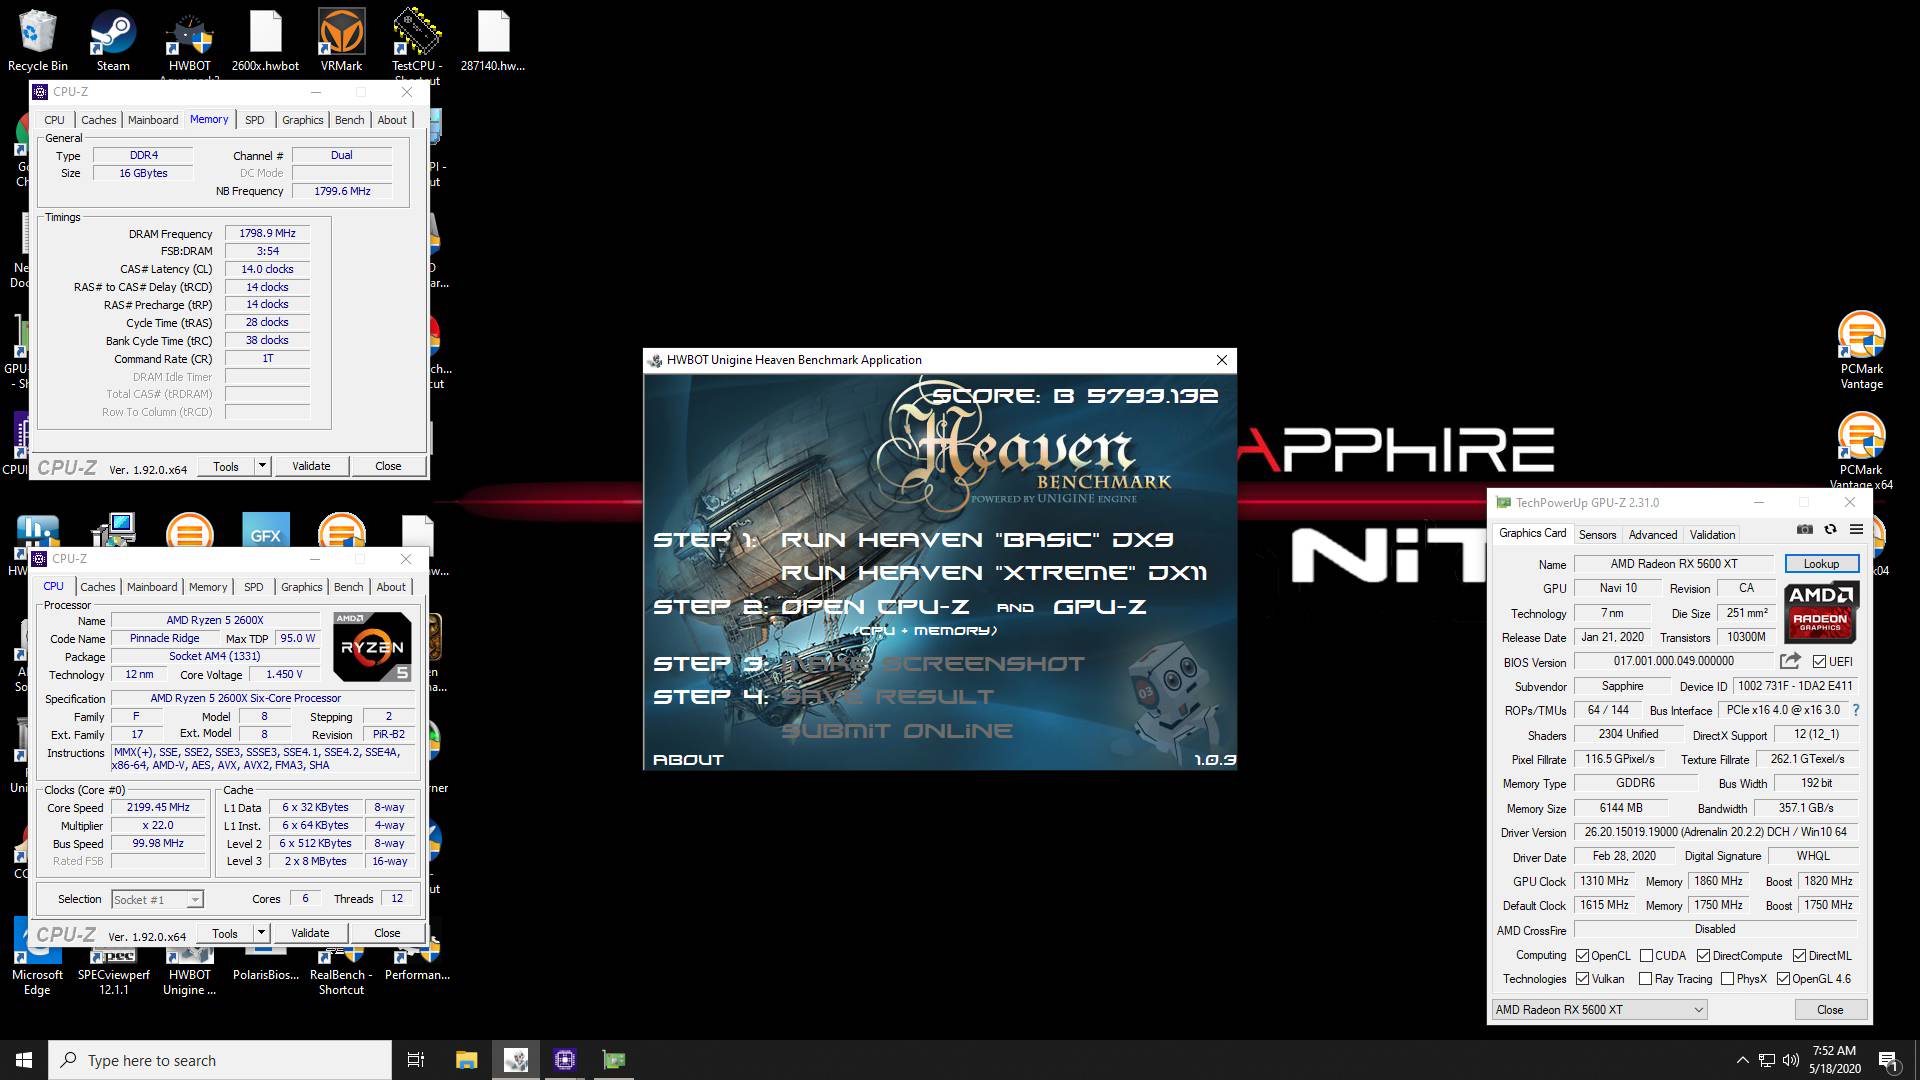This screenshot has width=1920, height=1080.
Task: Open SPECviewperf 12.1.1 shortcut
Action: [113, 972]
